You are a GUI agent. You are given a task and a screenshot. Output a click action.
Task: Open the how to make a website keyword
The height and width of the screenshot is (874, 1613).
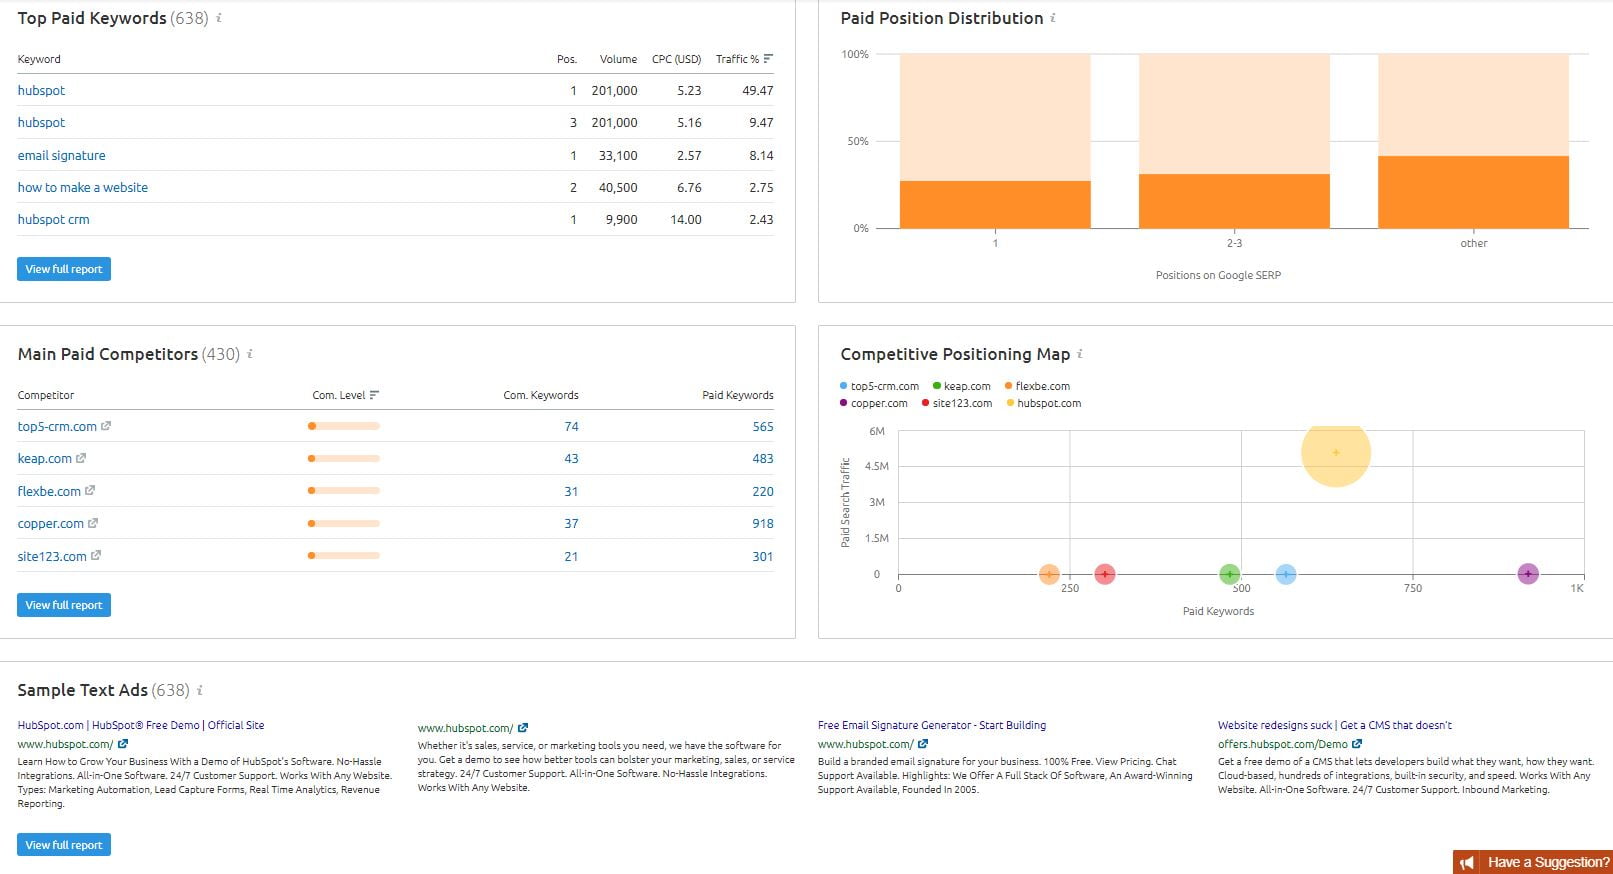click(x=82, y=187)
